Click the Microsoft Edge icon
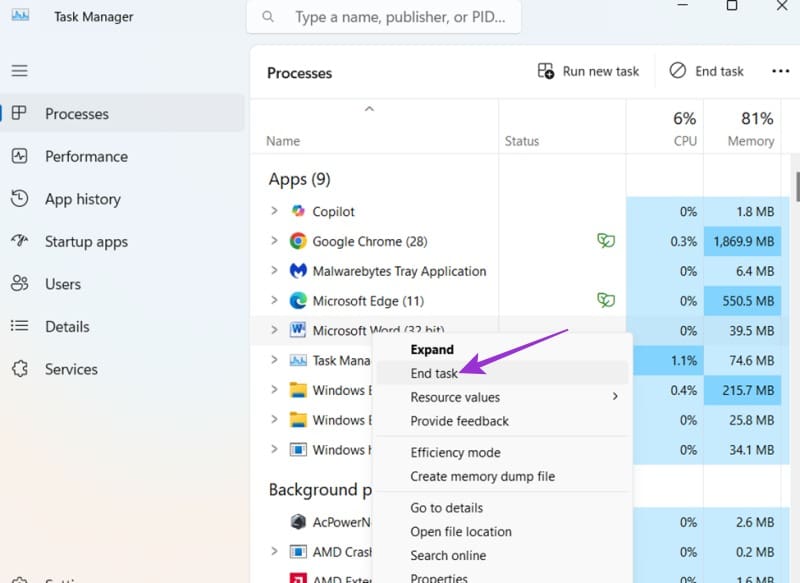This screenshot has height=583, width=800. (298, 300)
